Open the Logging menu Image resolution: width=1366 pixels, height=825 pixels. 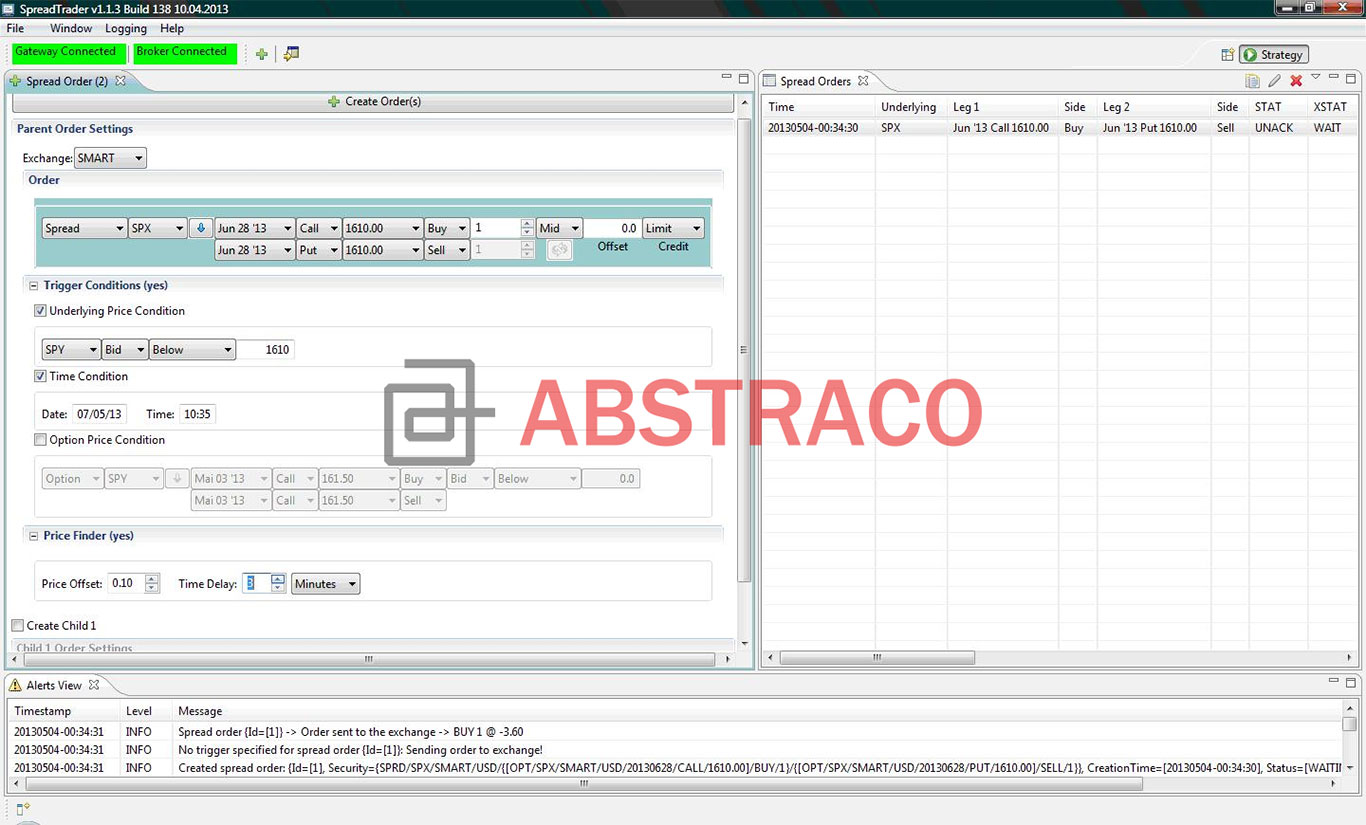125,28
